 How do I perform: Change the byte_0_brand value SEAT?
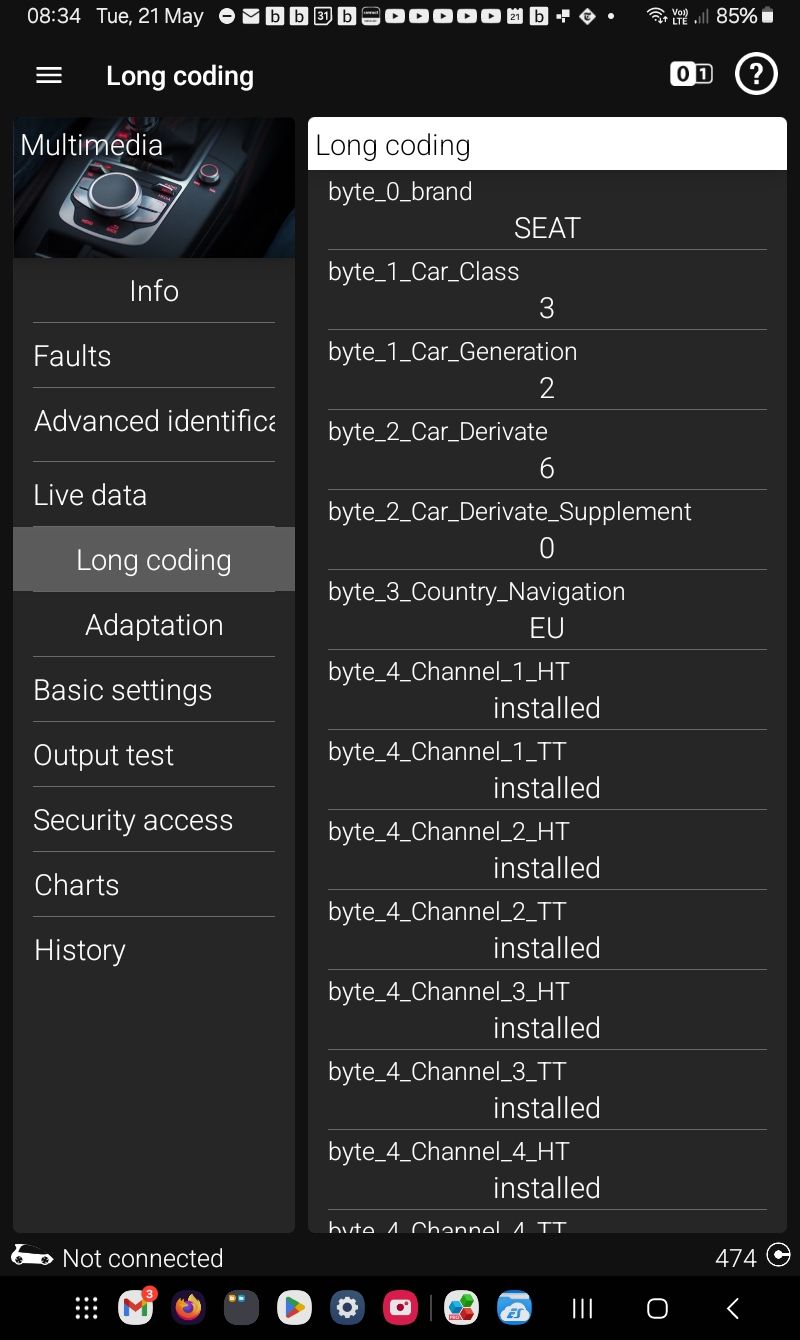point(546,228)
